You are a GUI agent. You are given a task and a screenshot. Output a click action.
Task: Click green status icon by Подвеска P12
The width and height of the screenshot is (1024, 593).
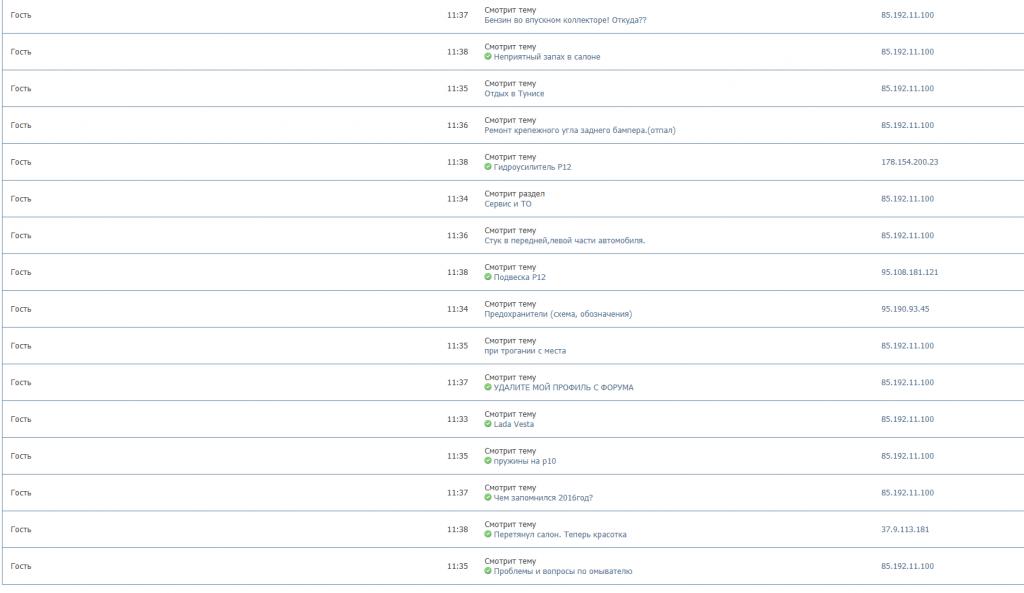point(488,277)
